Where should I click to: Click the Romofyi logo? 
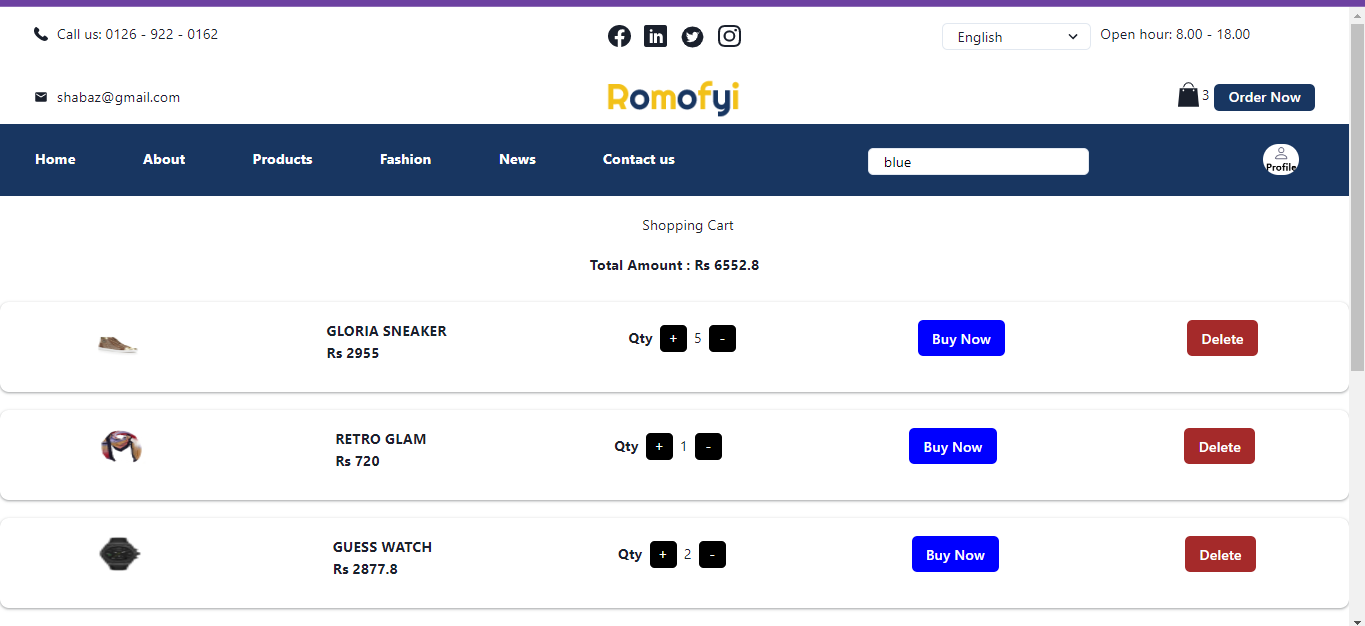coord(673,98)
